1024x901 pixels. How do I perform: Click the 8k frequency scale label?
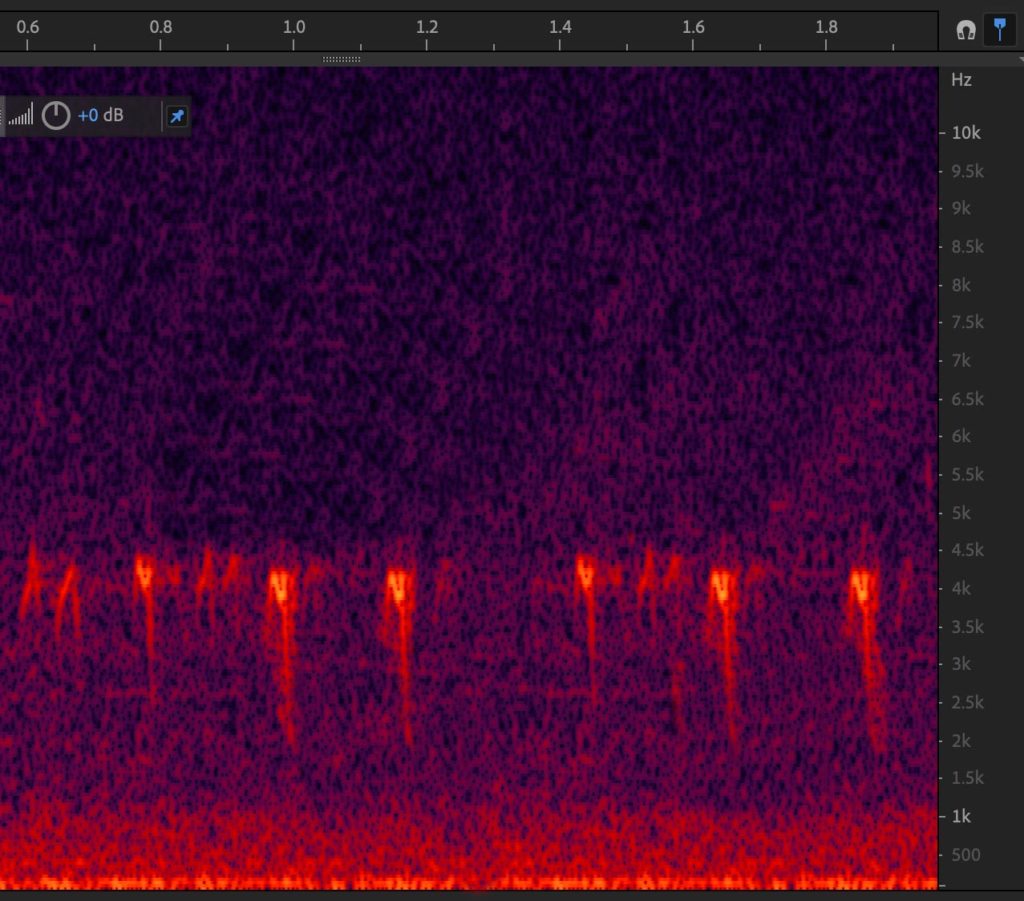961,285
